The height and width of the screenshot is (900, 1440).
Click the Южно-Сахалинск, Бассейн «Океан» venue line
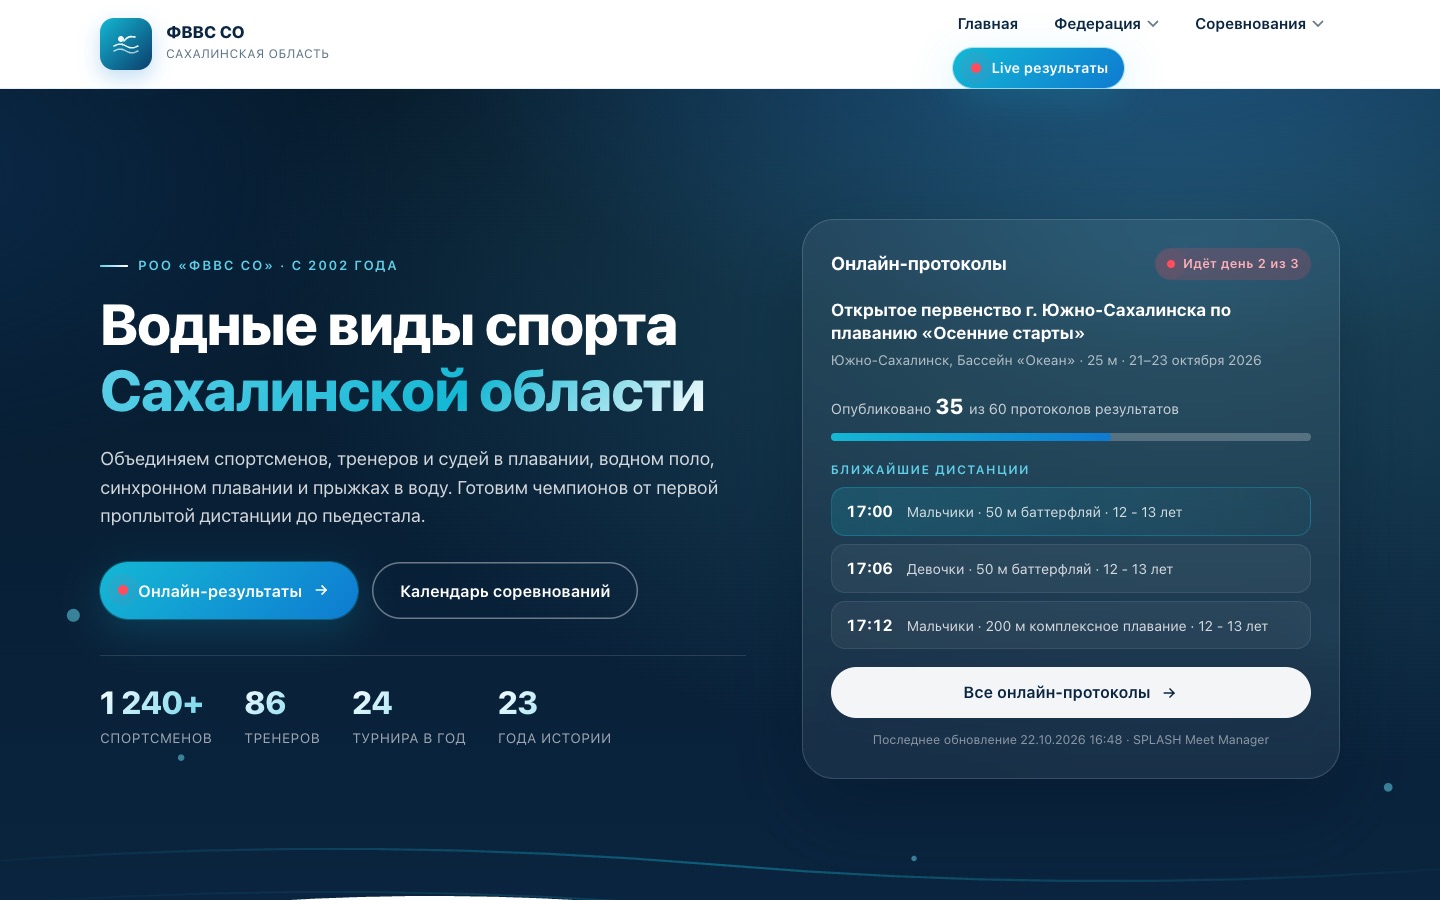click(x=1046, y=360)
